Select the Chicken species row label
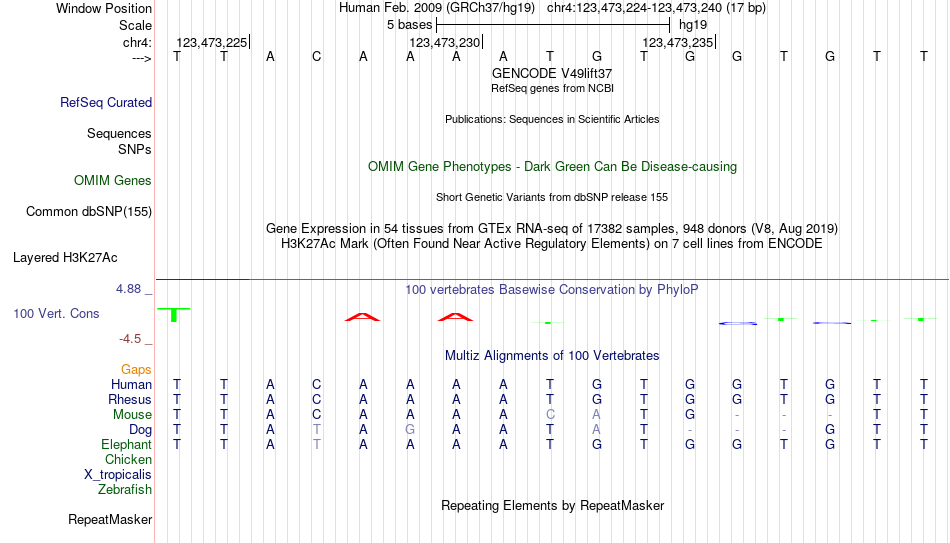Image resolution: width=950 pixels, height=543 pixels. click(x=128, y=459)
